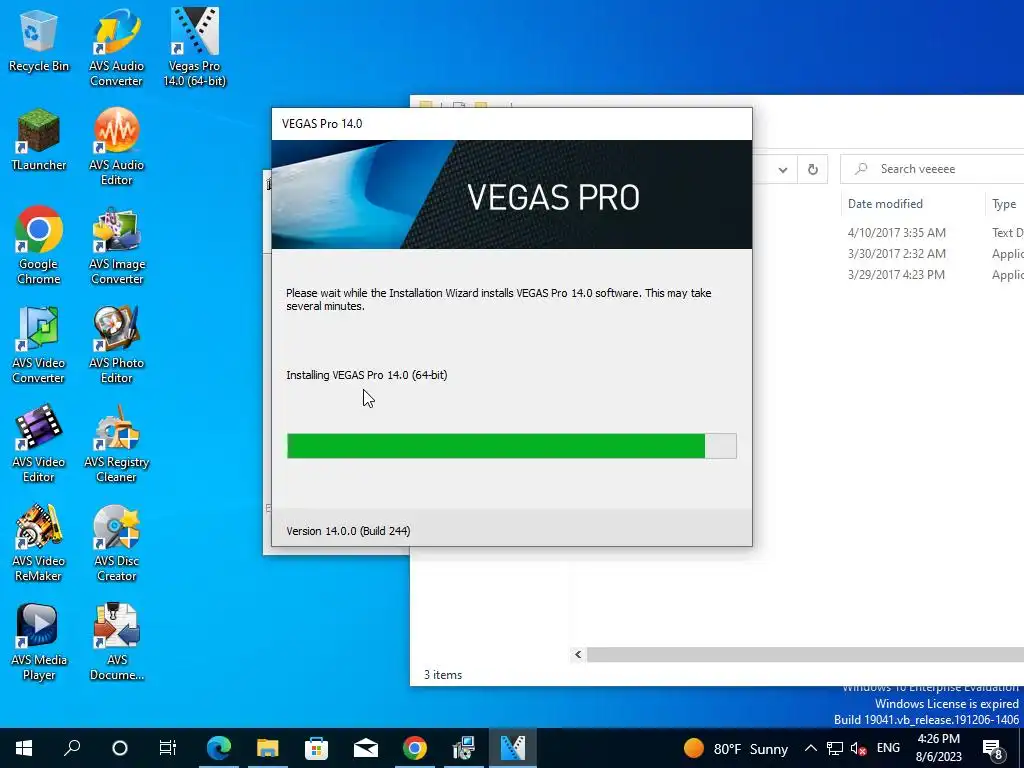Click the installation progress bar

coord(511,446)
